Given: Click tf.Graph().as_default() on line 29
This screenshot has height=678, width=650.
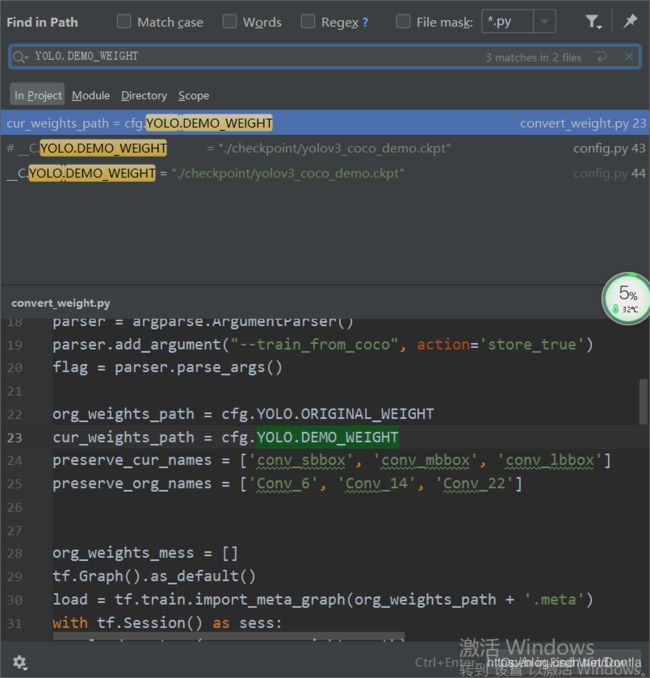Looking at the screenshot, I should (x=154, y=576).
